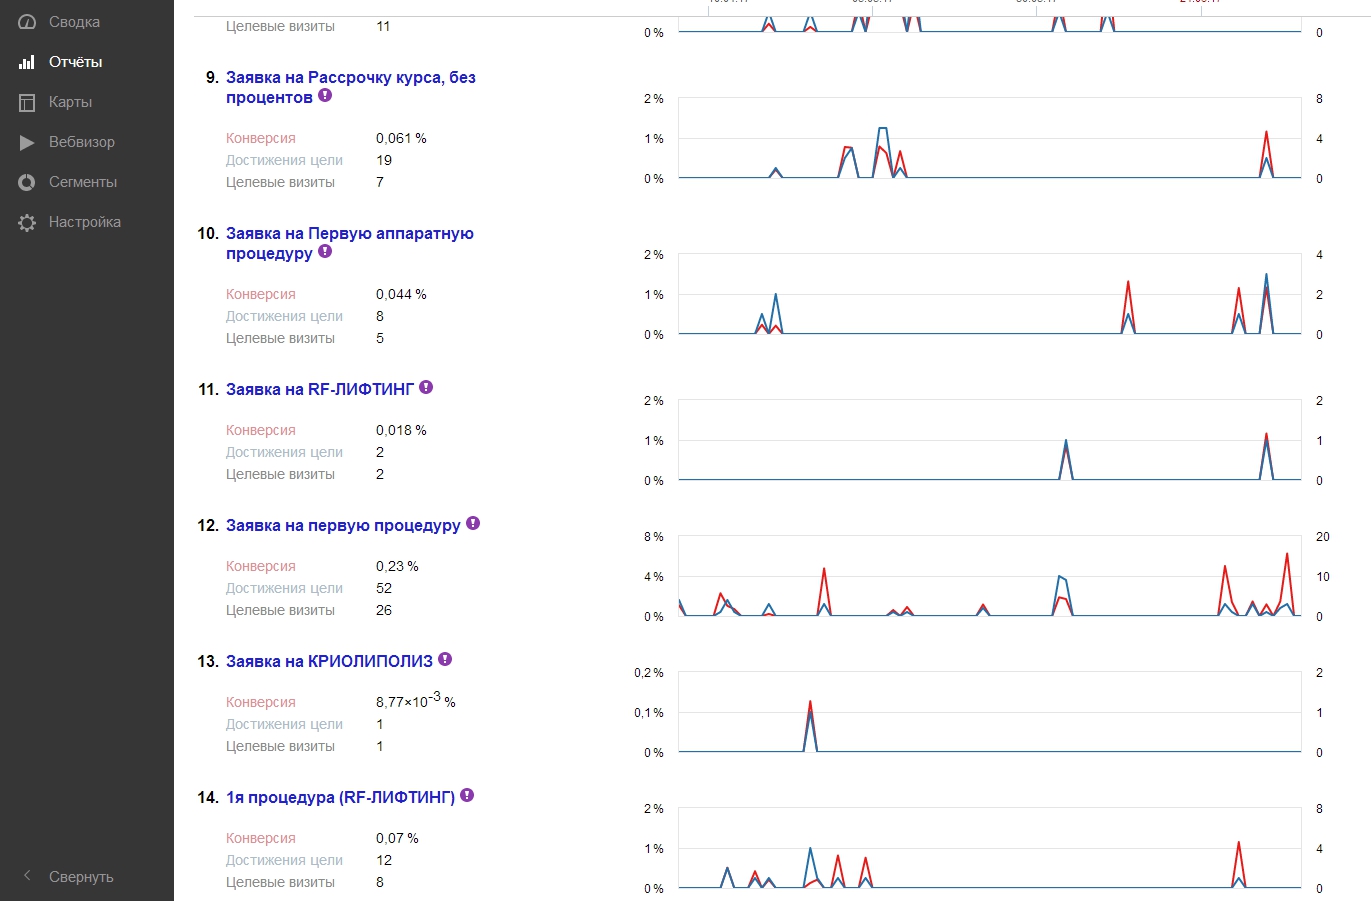Select Вебвизор in the sidebar menu

[x=81, y=142]
